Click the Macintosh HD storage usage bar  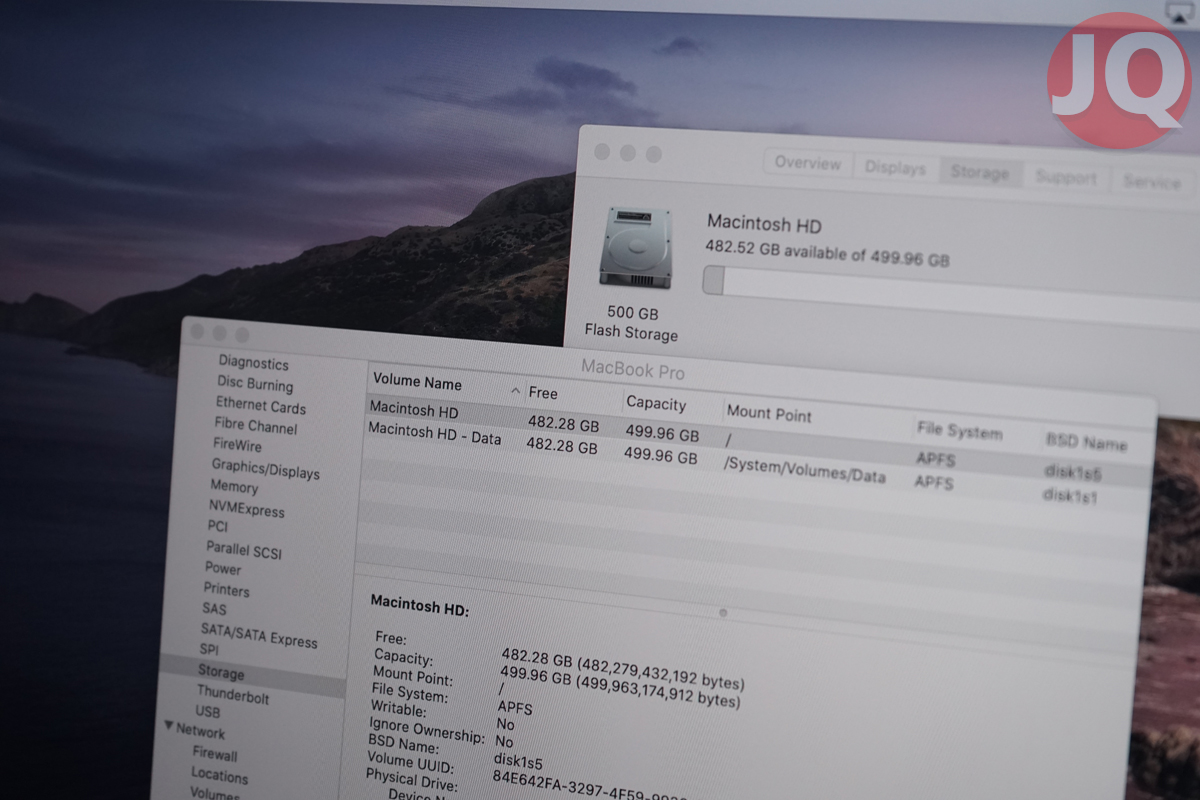click(951, 296)
